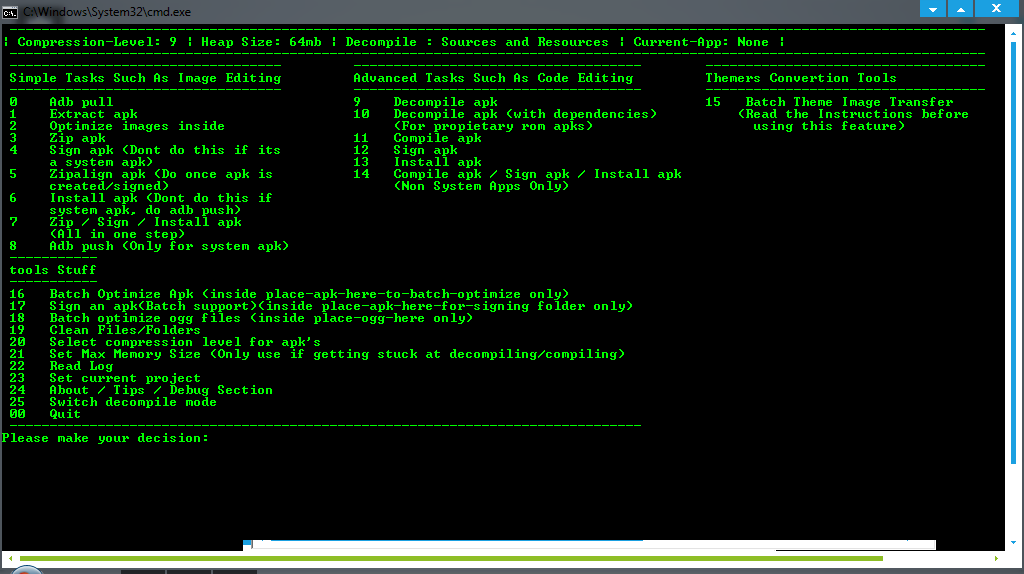Click the 'Quit' option text
The width and height of the screenshot is (1024, 574).
click(x=65, y=414)
